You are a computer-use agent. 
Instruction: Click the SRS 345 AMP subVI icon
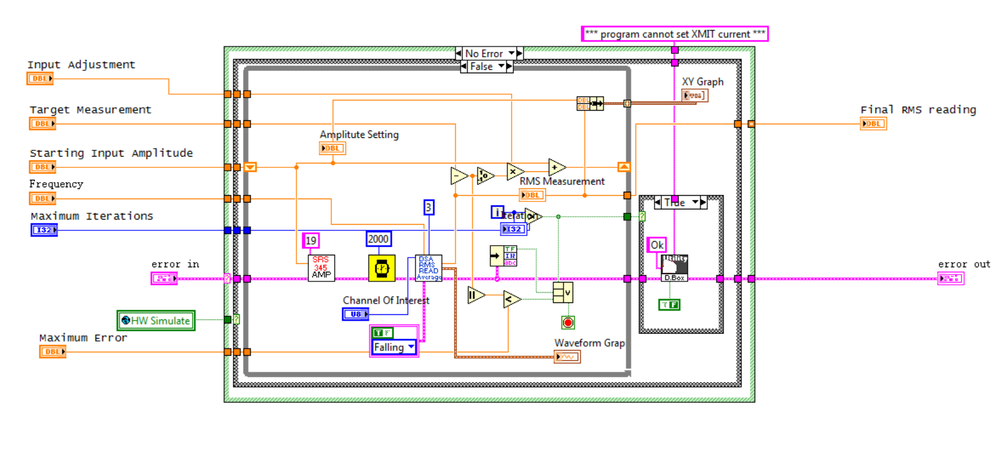tap(321, 268)
